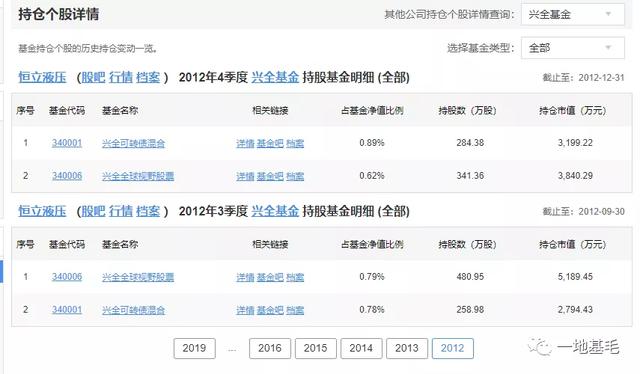Click the 284.38 shares cell
This screenshot has height=374, width=640.
470,143
